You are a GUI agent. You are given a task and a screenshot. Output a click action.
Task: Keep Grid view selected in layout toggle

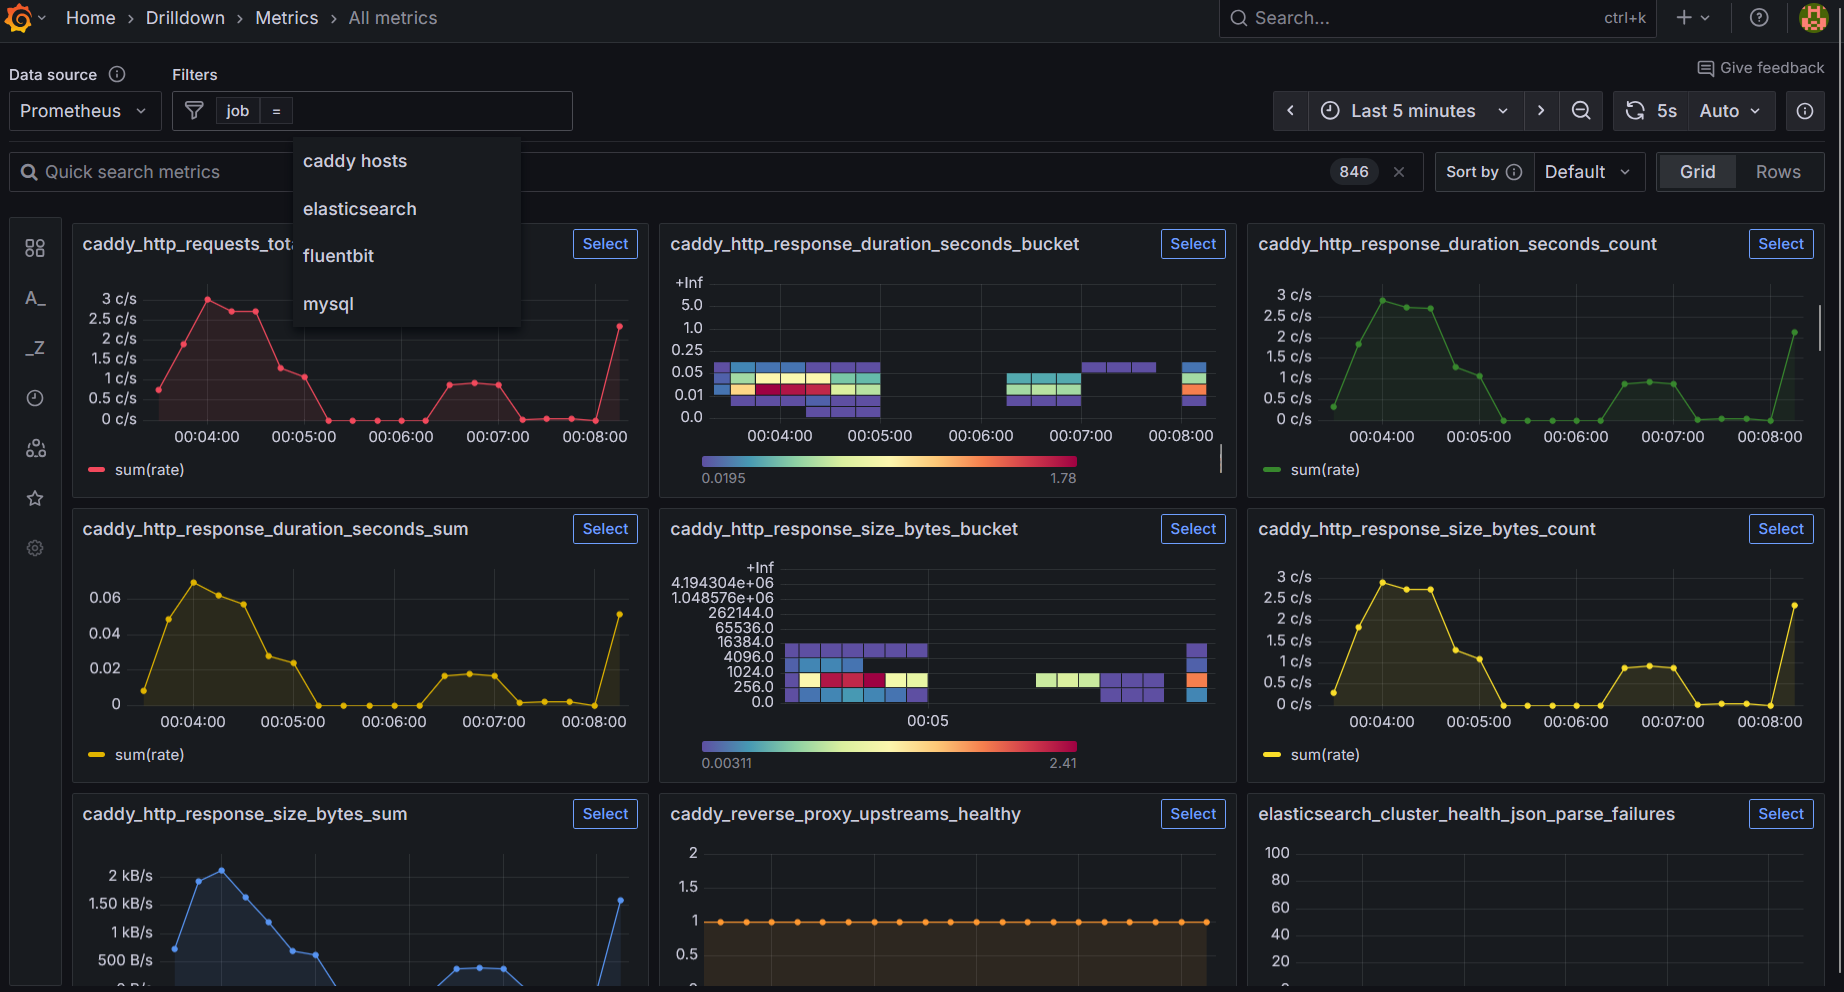click(x=1697, y=171)
